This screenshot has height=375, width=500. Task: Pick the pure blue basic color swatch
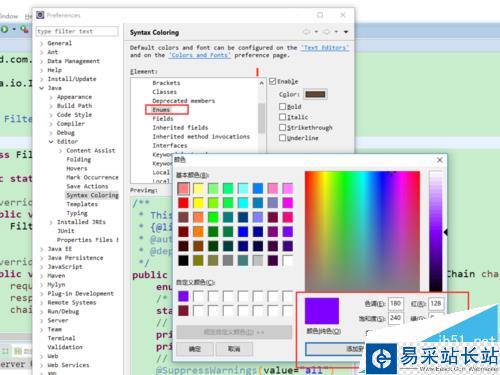(243, 231)
